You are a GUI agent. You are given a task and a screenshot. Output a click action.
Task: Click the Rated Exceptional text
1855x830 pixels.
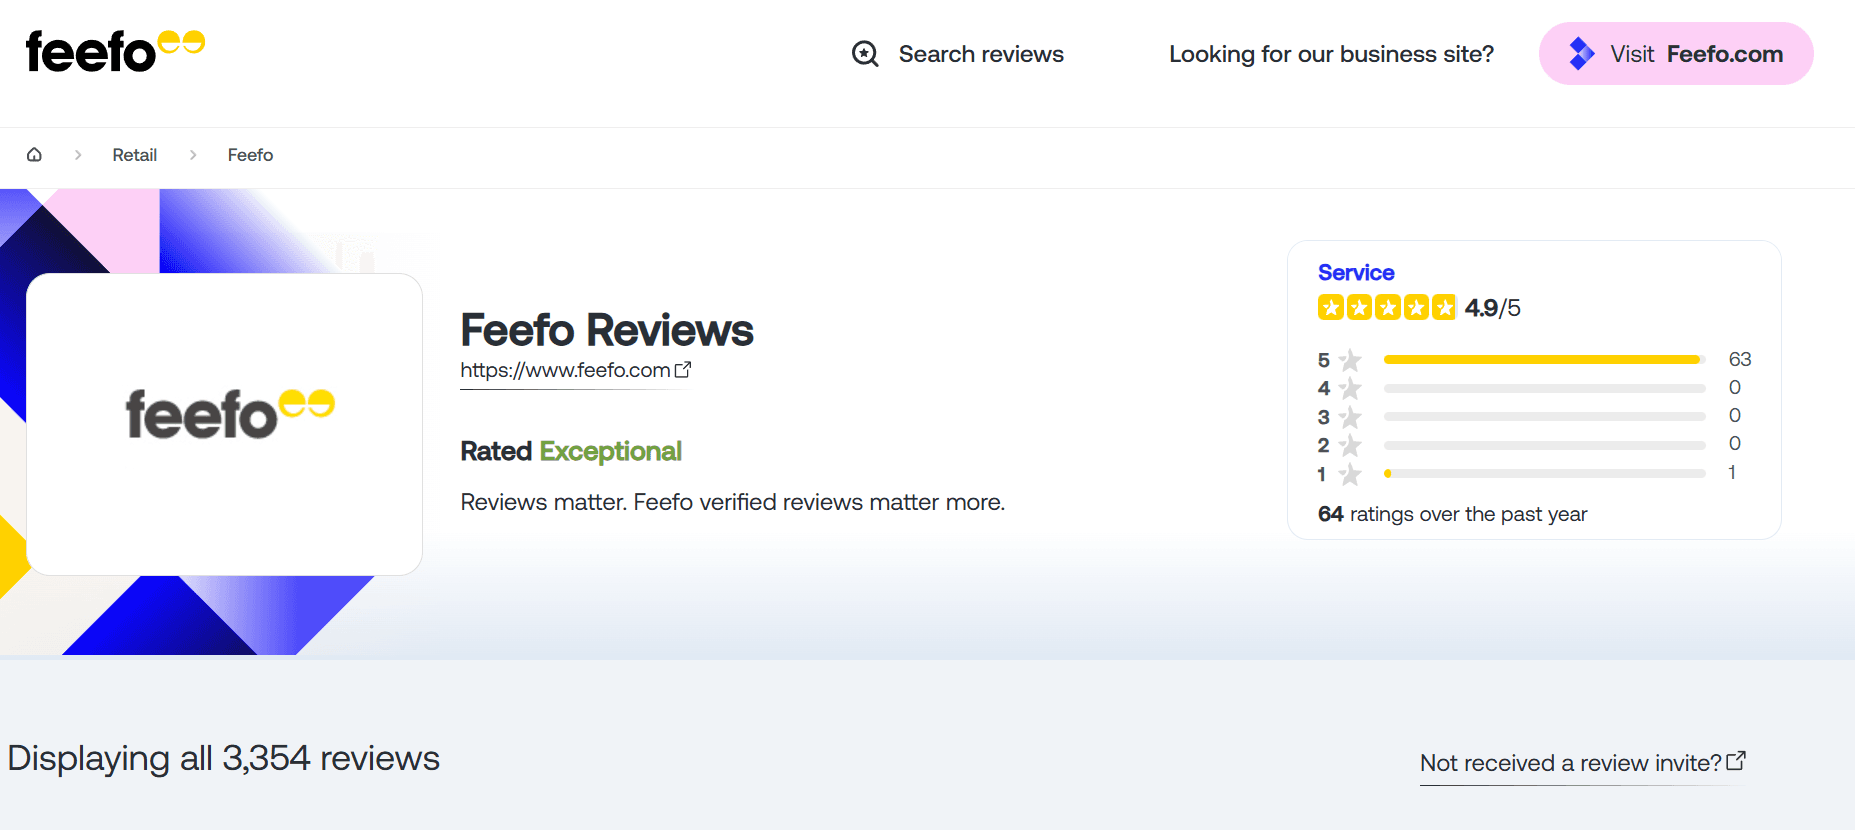[x=571, y=451]
